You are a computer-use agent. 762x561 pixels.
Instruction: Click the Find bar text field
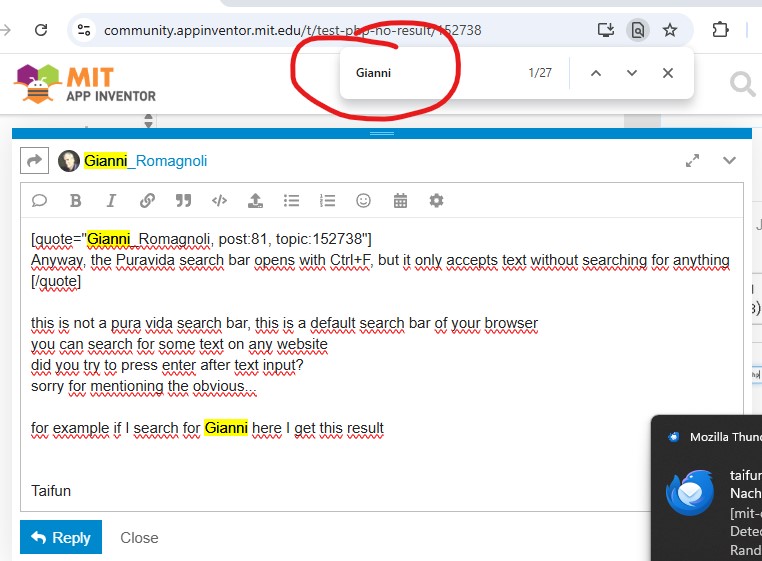[430, 73]
